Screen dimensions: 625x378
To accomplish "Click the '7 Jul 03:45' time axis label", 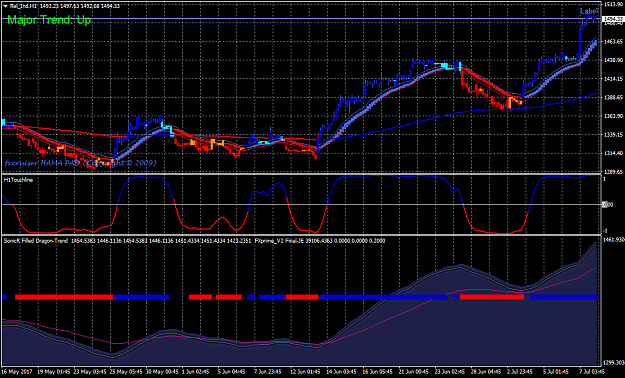I will [x=593, y=372].
